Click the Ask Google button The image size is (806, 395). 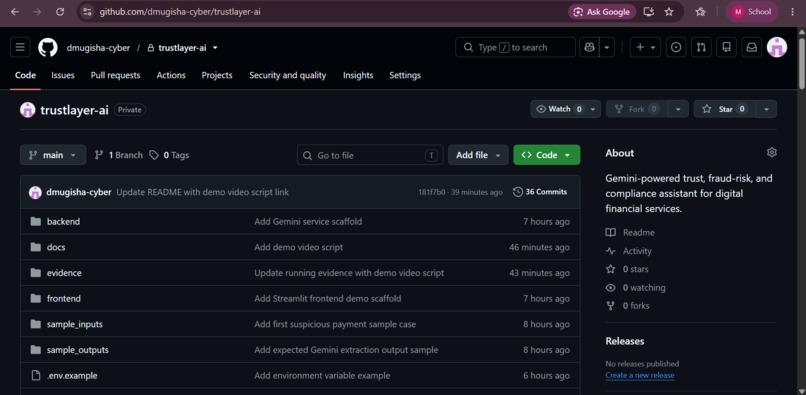pyautogui.click(x=602, y=12)
